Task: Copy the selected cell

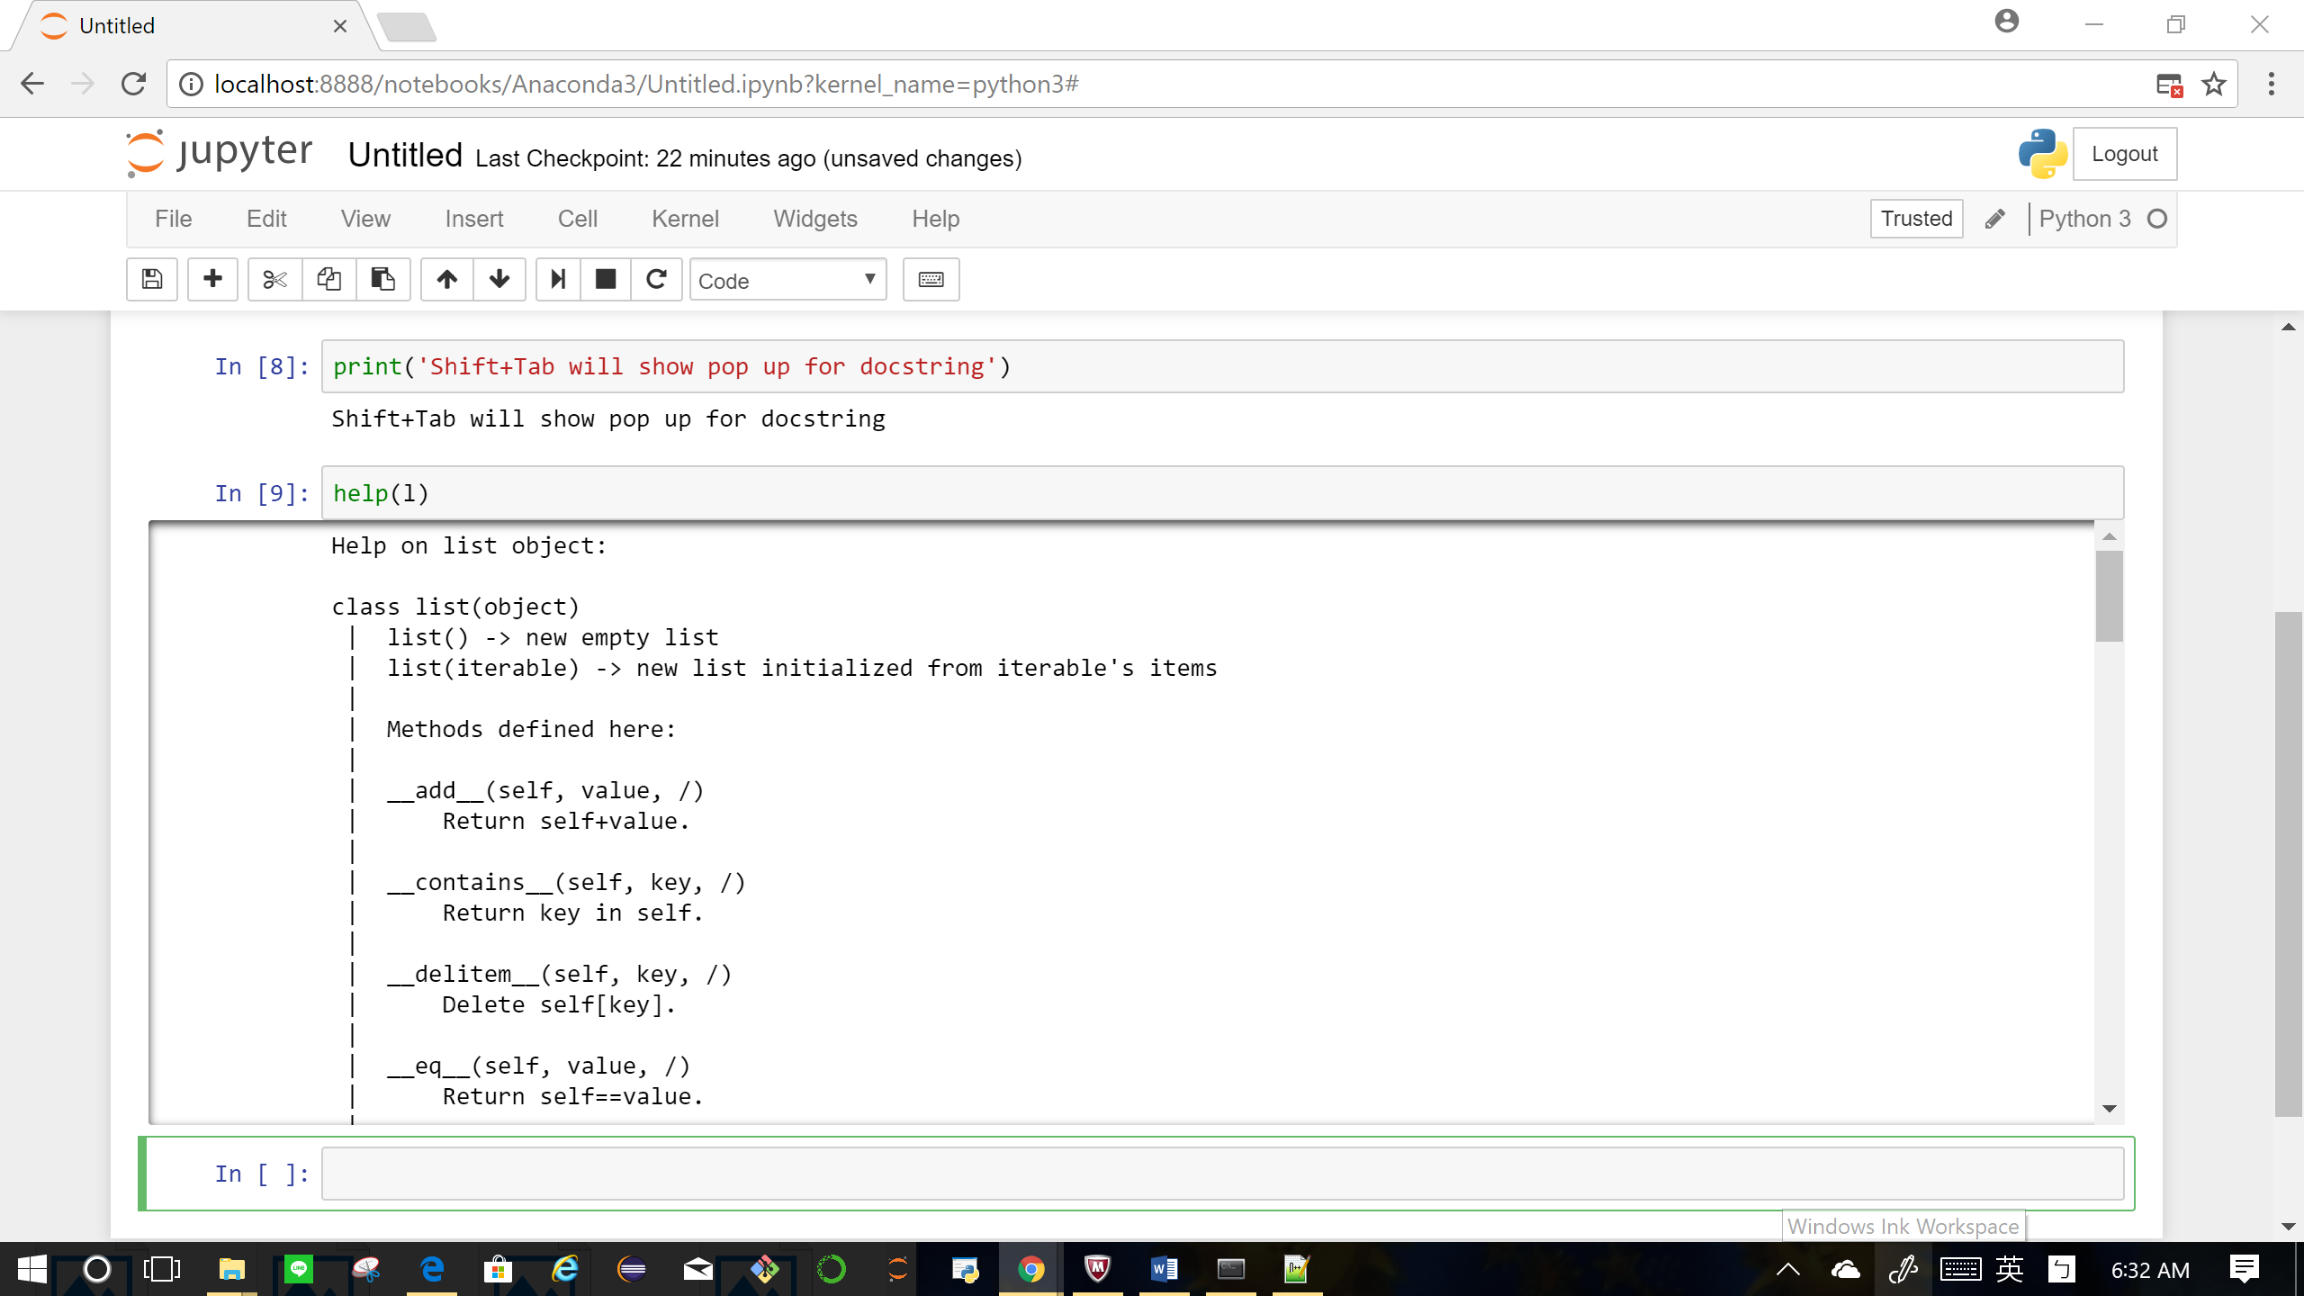Action: click(329, 280)
